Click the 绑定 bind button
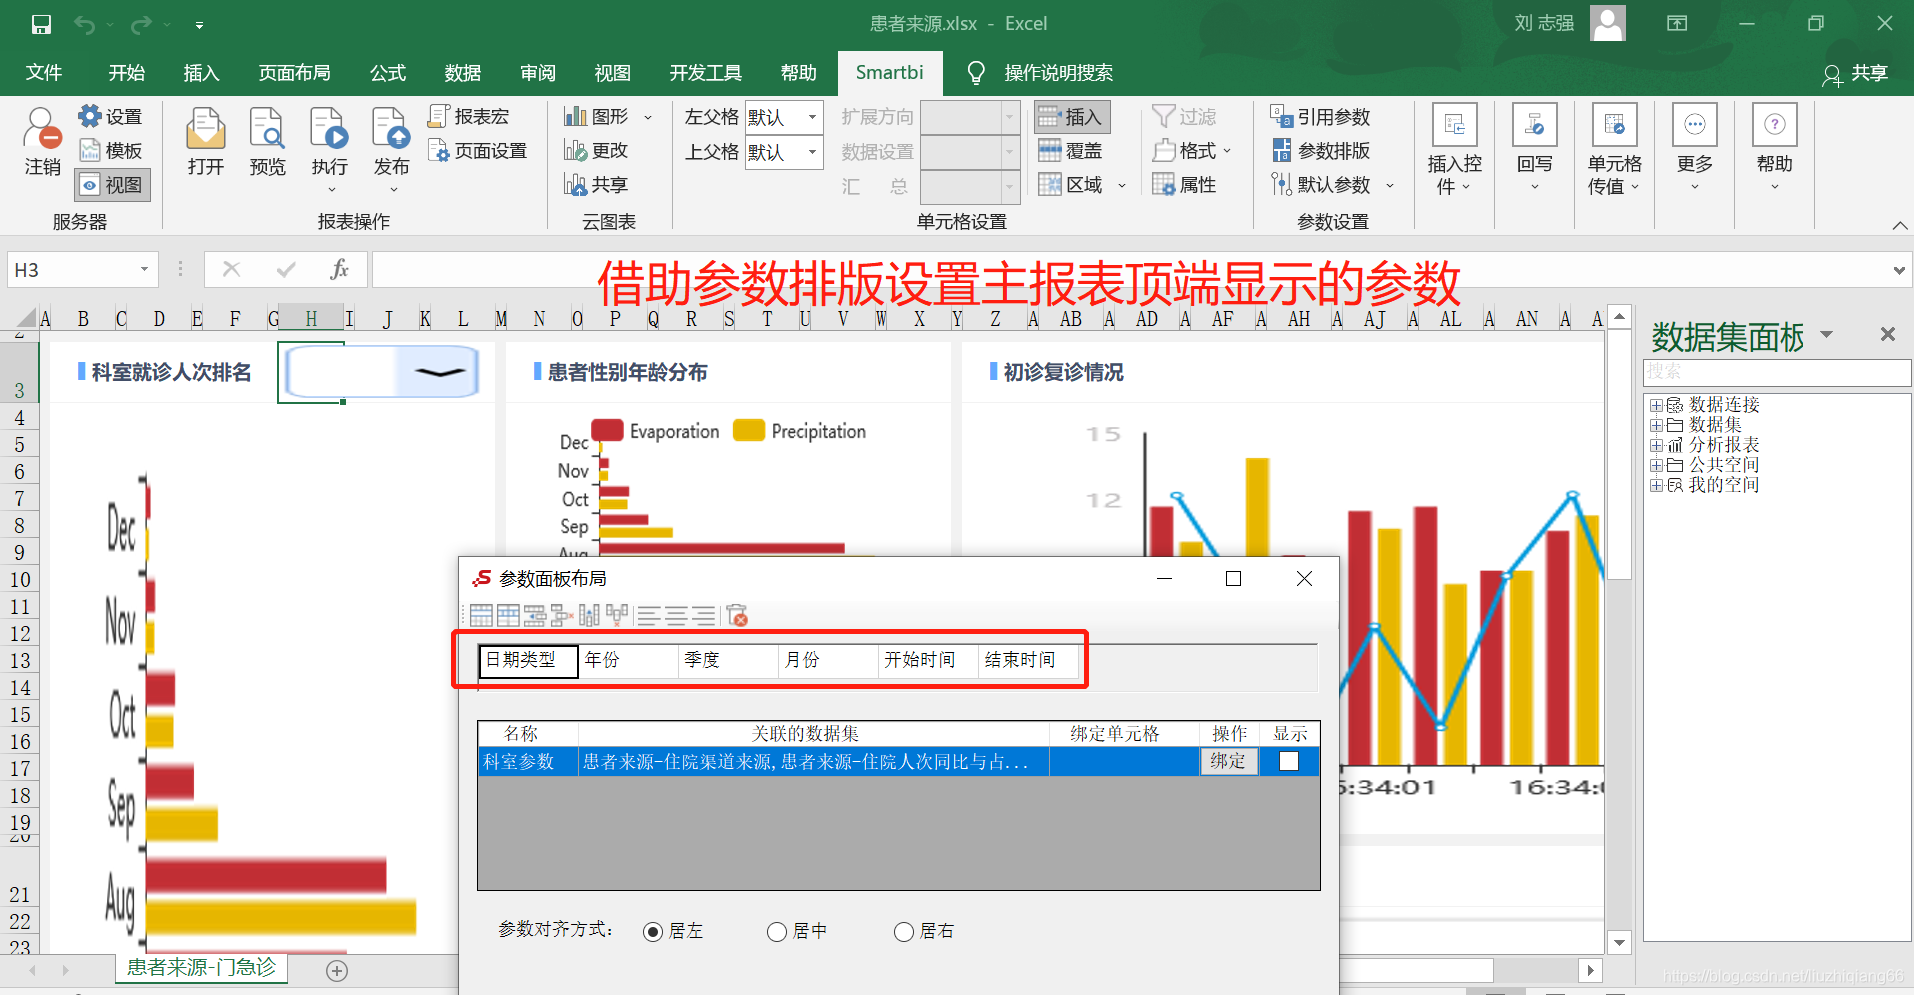This screenshot has height=995, width=1914. [x=1228, y=761]
